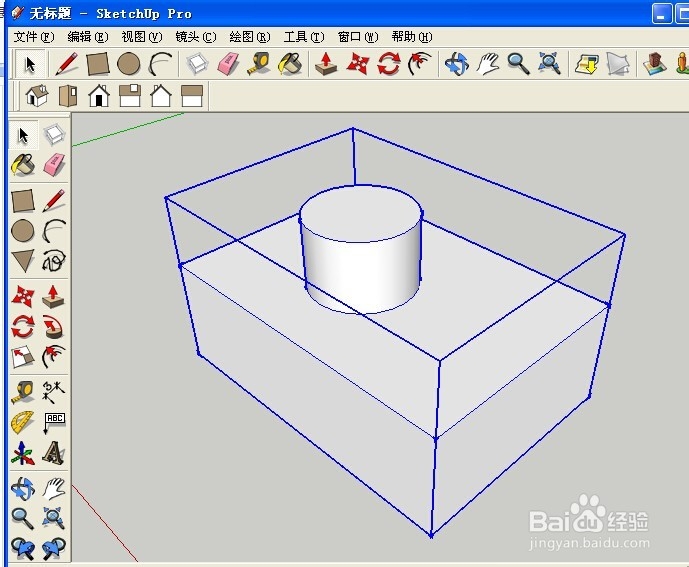The width and height of the screenshot is (689, 567).
Task: Open the 视图(V) menu
Action: 142,37
